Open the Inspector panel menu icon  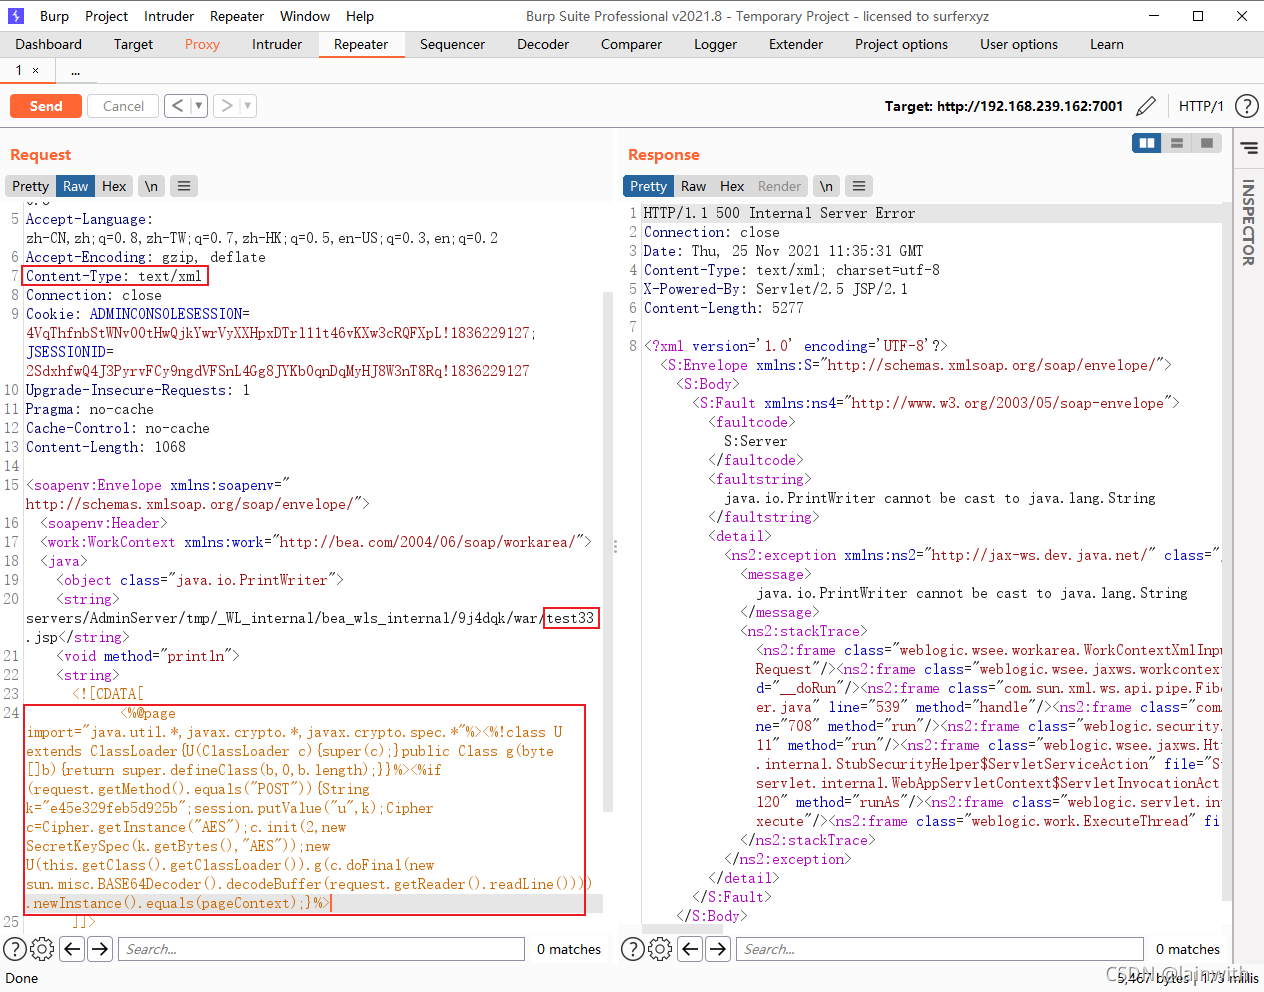point(1249,148)
